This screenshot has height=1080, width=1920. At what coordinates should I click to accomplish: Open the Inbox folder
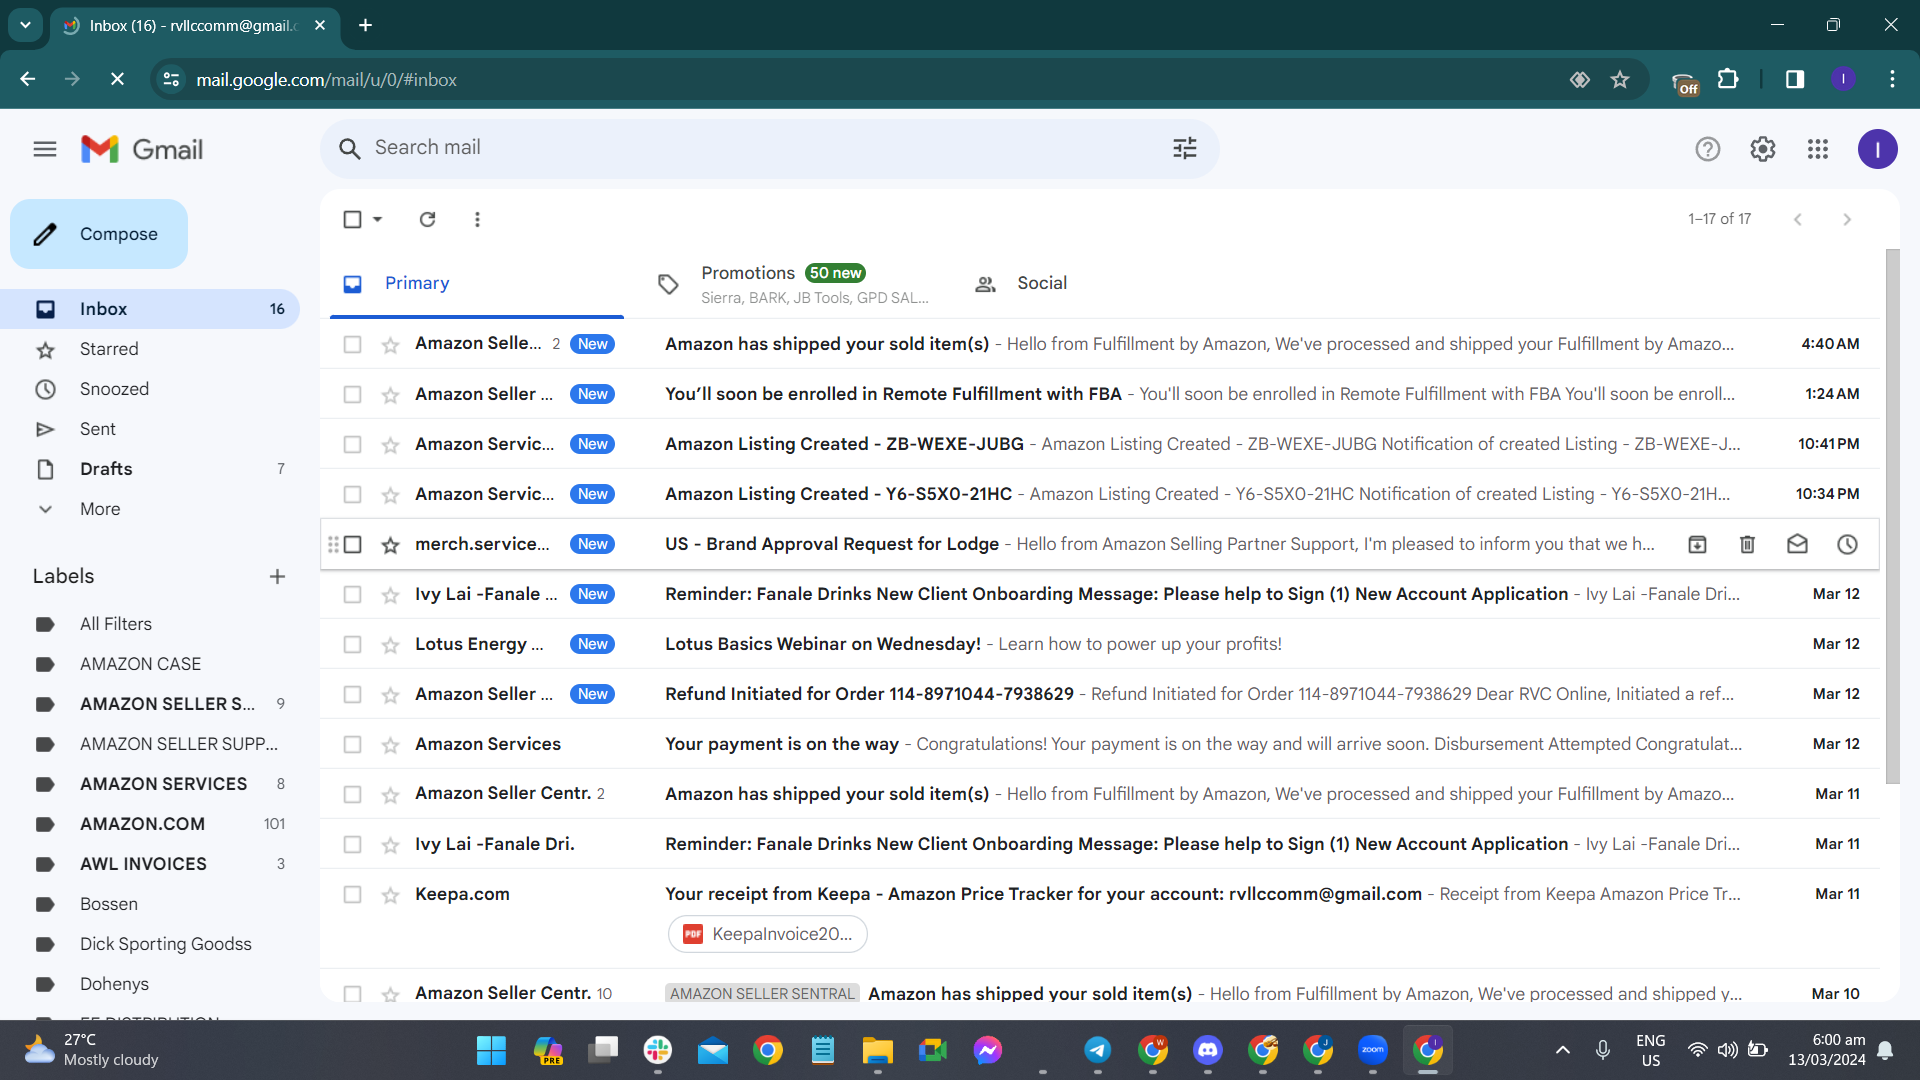(x=150, y=309)
